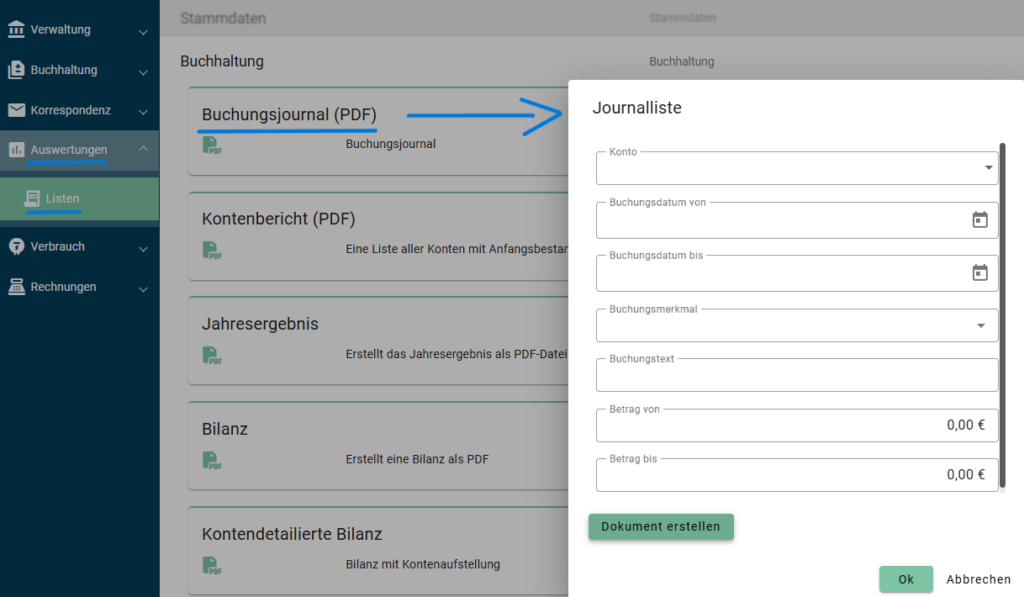Click the Dokument erstellen button
1024x597 pixels.
tap(661, 527)
